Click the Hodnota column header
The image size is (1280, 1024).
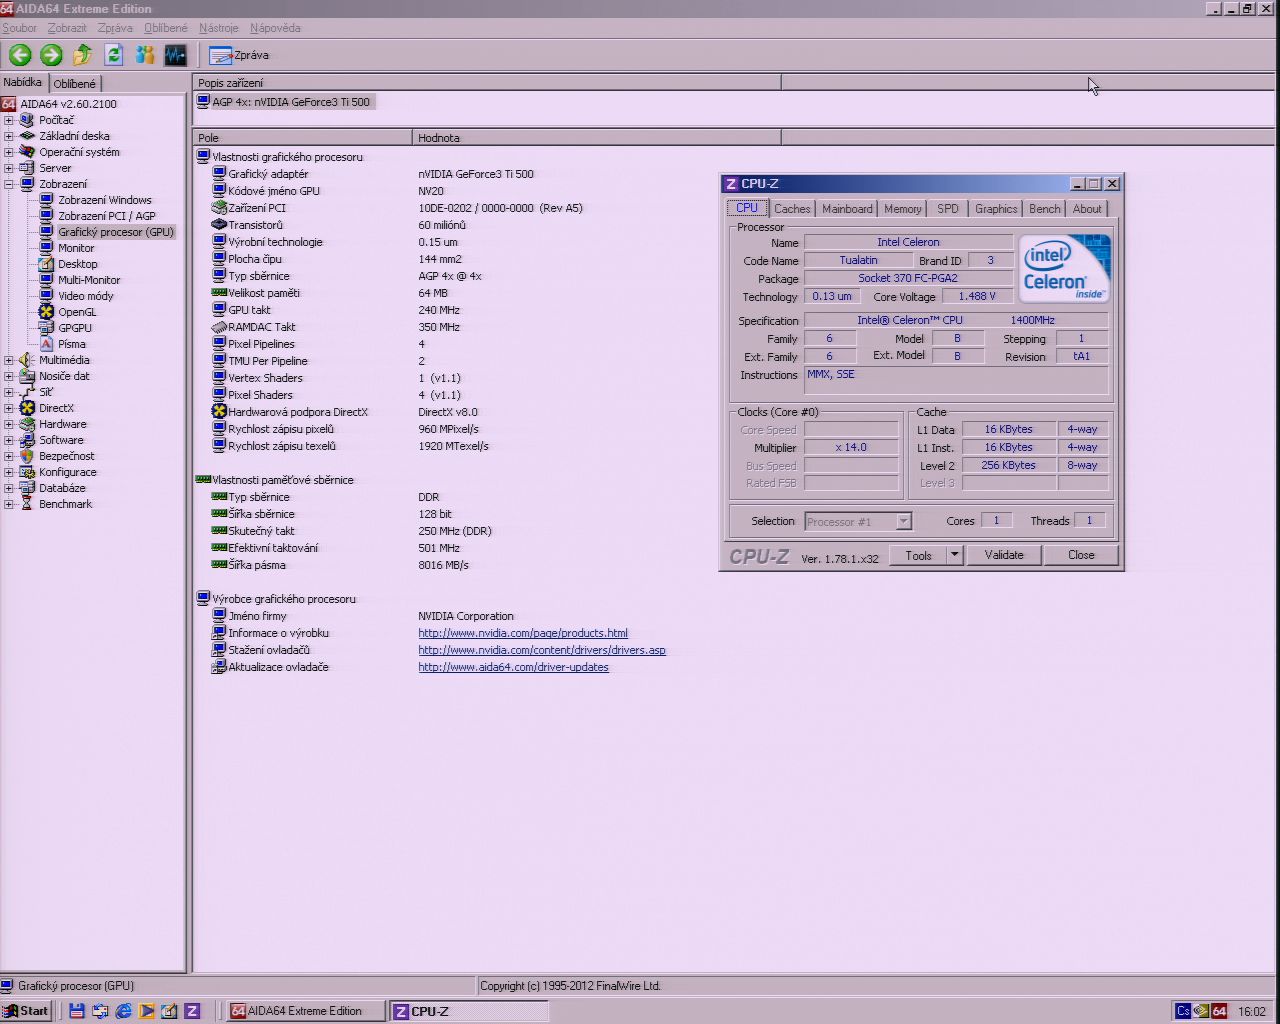pos(596,138)
